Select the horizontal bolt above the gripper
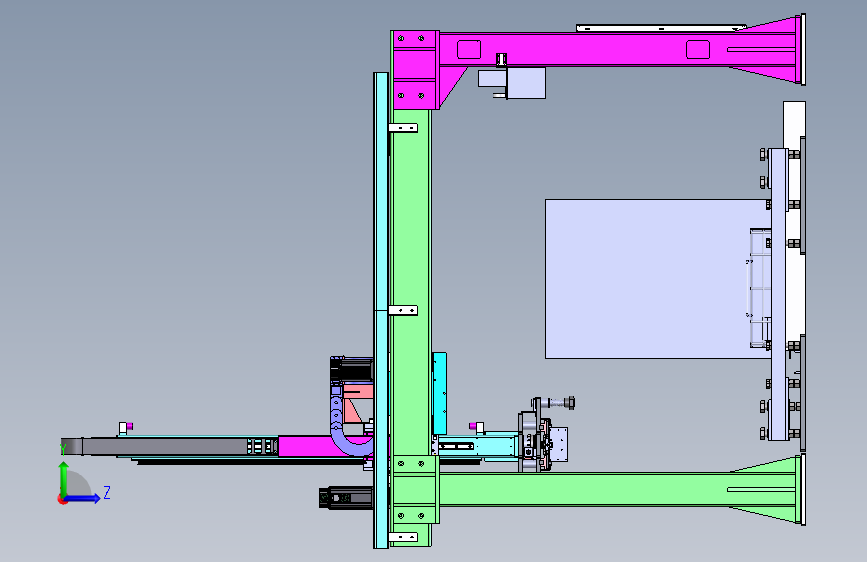Viewport: 867px width, 562px height. (557, 403)
